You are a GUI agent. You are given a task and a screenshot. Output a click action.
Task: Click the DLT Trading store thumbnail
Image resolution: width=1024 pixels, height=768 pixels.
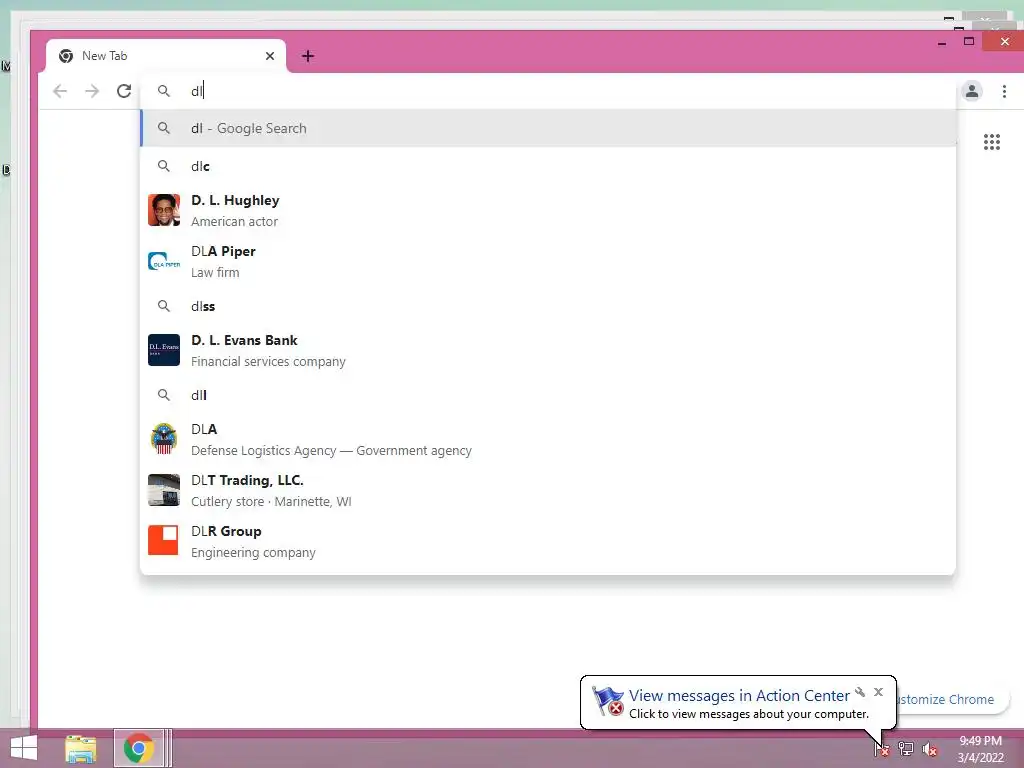tap(164, 490)
